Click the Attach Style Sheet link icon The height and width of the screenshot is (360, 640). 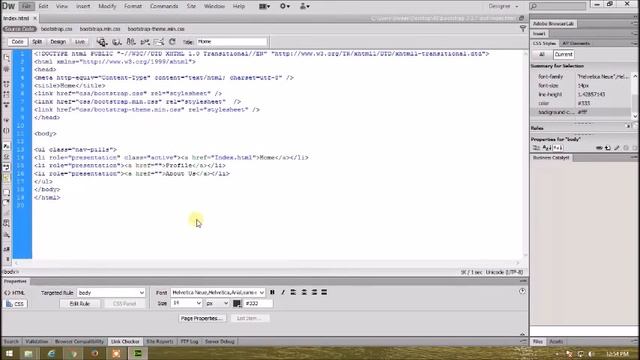[599, 148]
